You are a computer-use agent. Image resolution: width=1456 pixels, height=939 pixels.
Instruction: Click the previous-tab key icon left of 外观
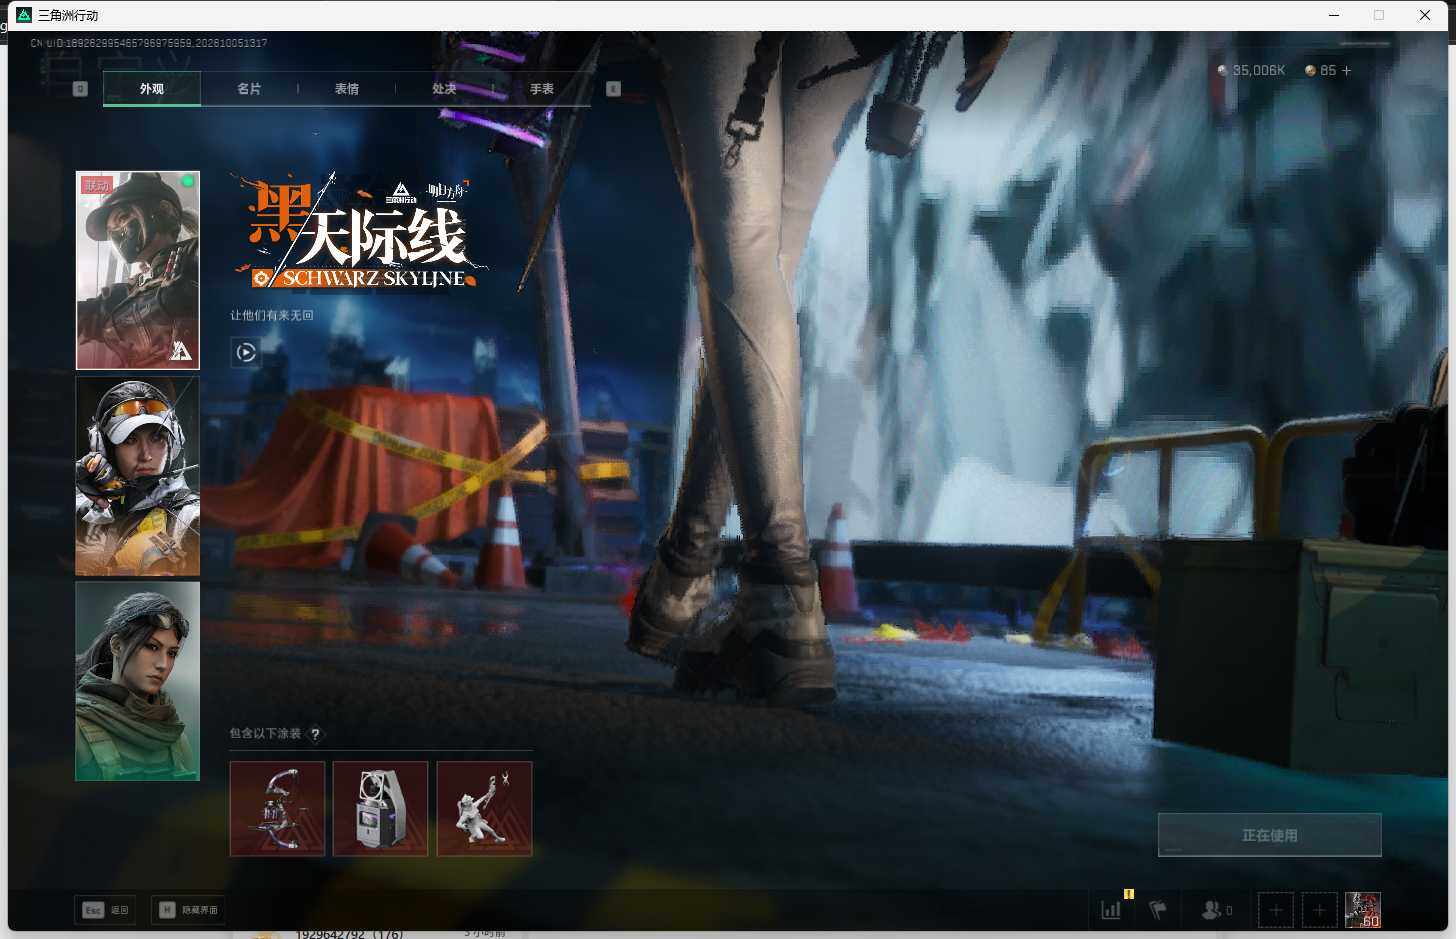point(81,89)
